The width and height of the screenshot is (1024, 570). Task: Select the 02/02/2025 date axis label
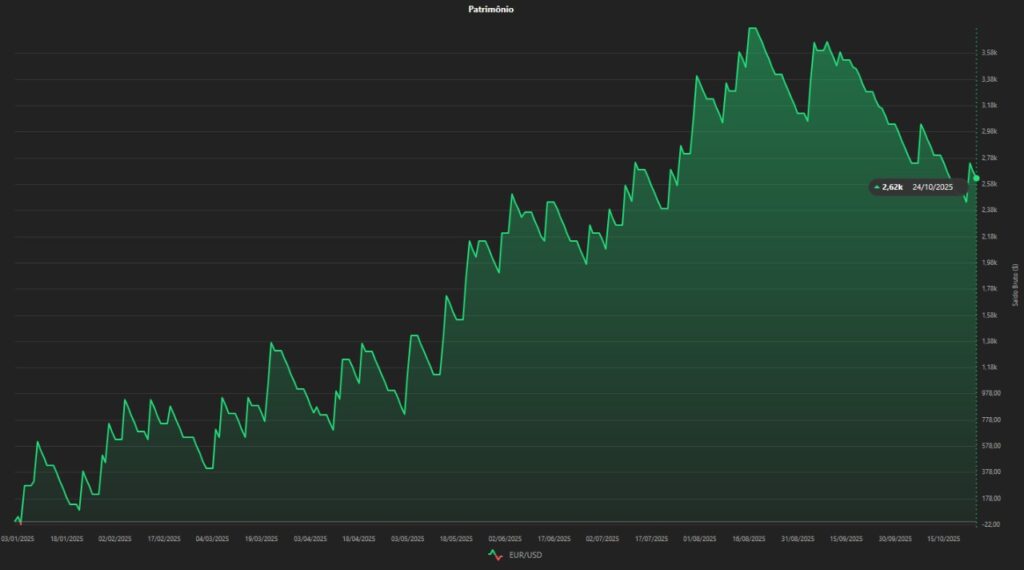pos(115,538)
